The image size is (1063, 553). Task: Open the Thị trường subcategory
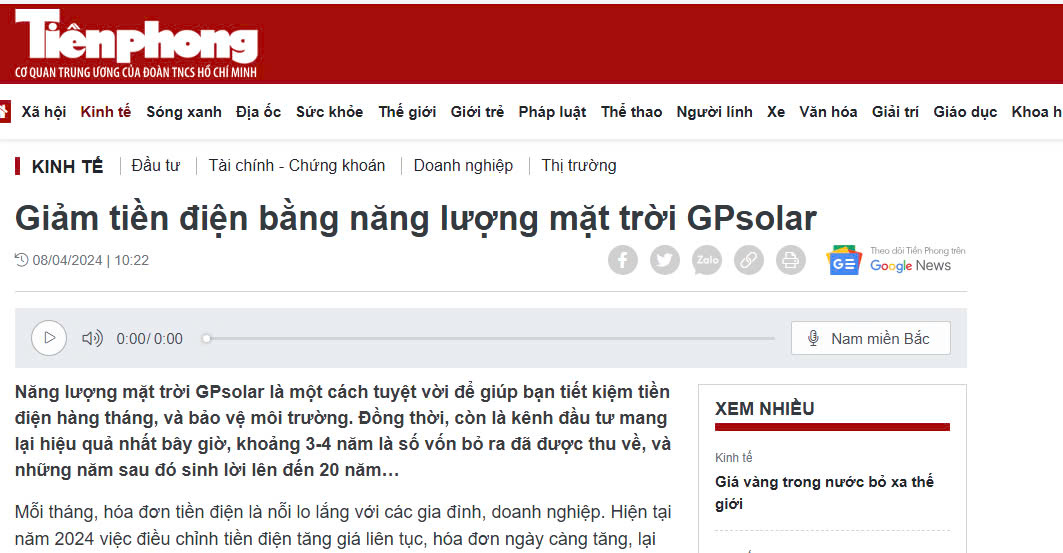pos(578,166)
